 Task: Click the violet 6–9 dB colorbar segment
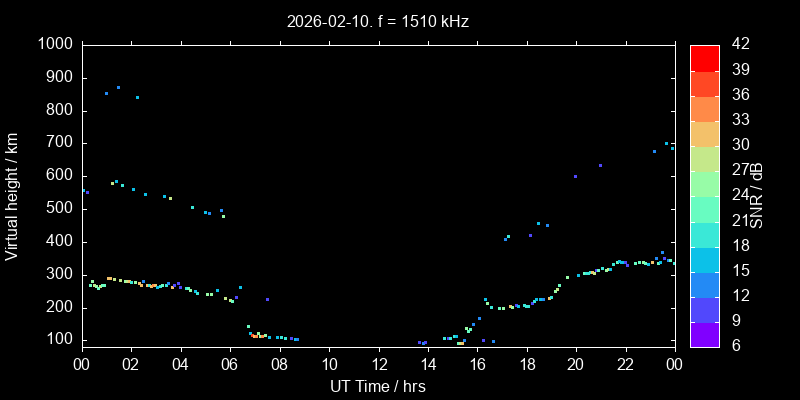704,334
